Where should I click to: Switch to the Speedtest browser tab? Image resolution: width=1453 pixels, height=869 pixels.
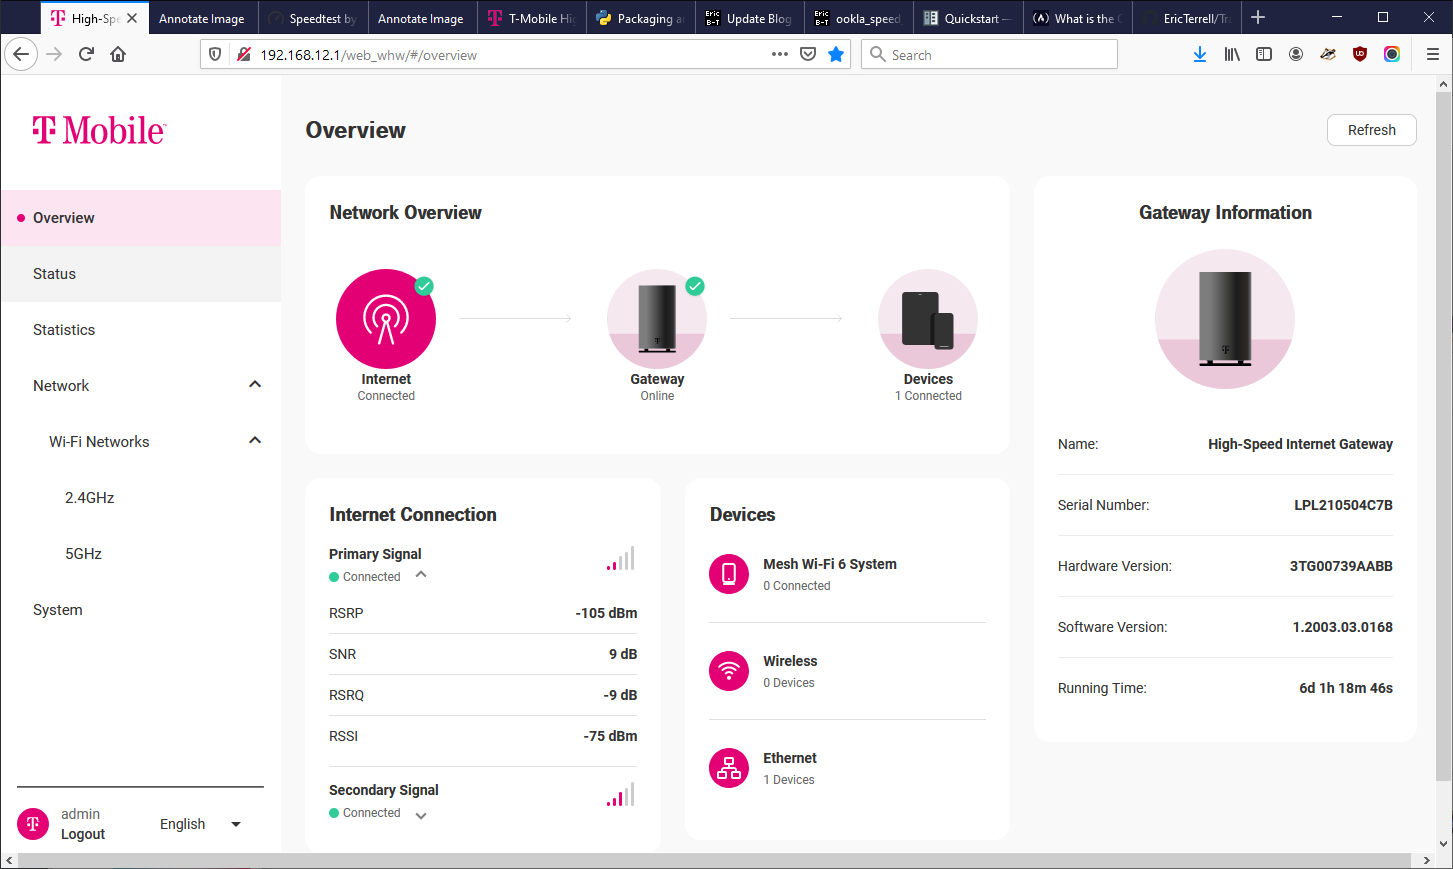click(313, 18)
